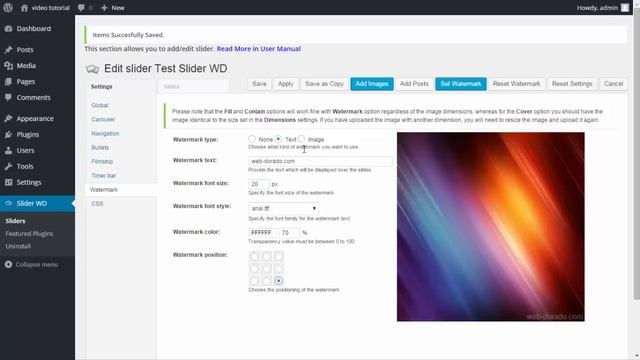Select None watermark type
The width and height of the screenshot is (640, 360).
(252, 139)
